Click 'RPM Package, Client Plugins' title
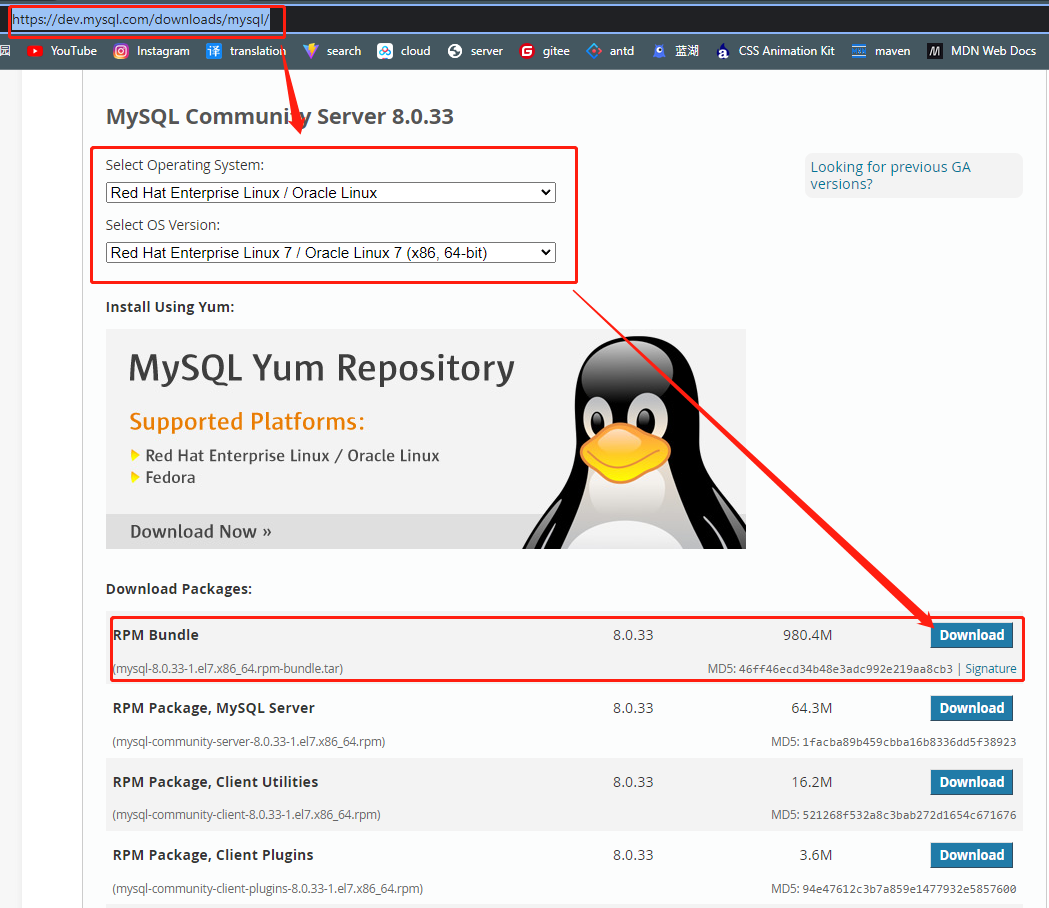The image size is (1049, 908). point(213,854)
